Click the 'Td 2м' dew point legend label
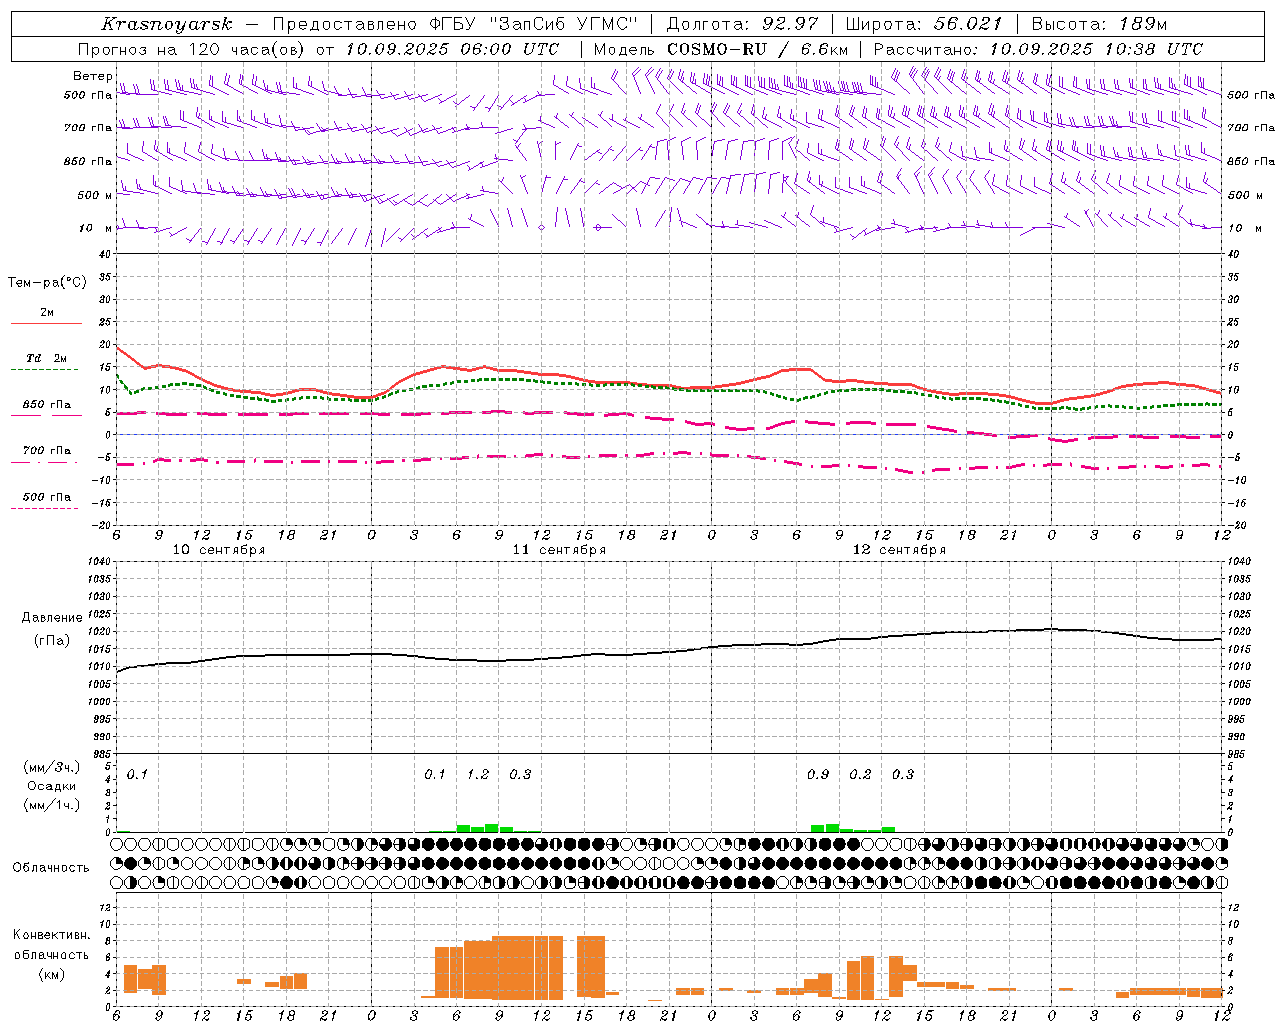Viewport: 1280px width, 1024px height. pyautogui.click(x=47, y=358)
